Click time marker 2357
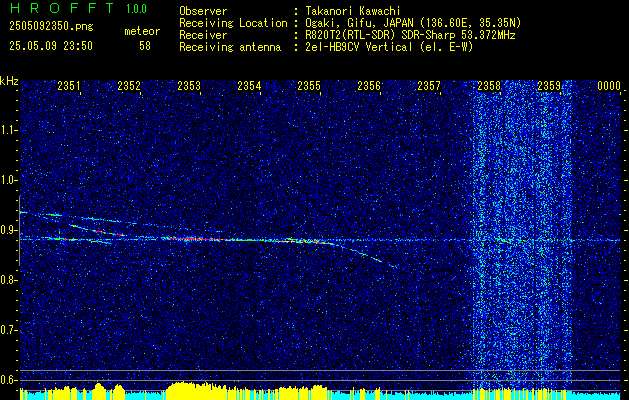Screen dimensions: 629x400 (429, 85)
